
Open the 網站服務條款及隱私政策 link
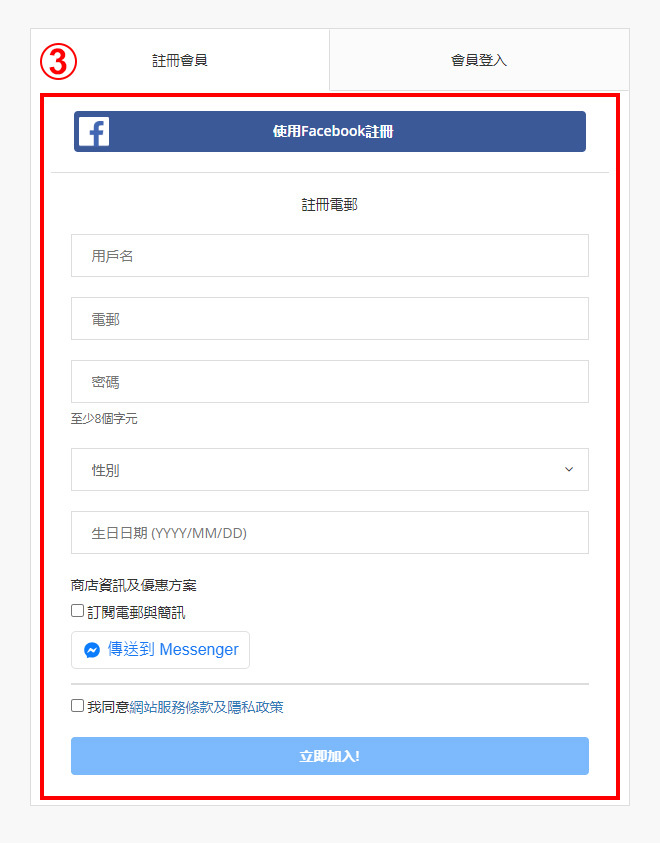(x=206, y=707)
